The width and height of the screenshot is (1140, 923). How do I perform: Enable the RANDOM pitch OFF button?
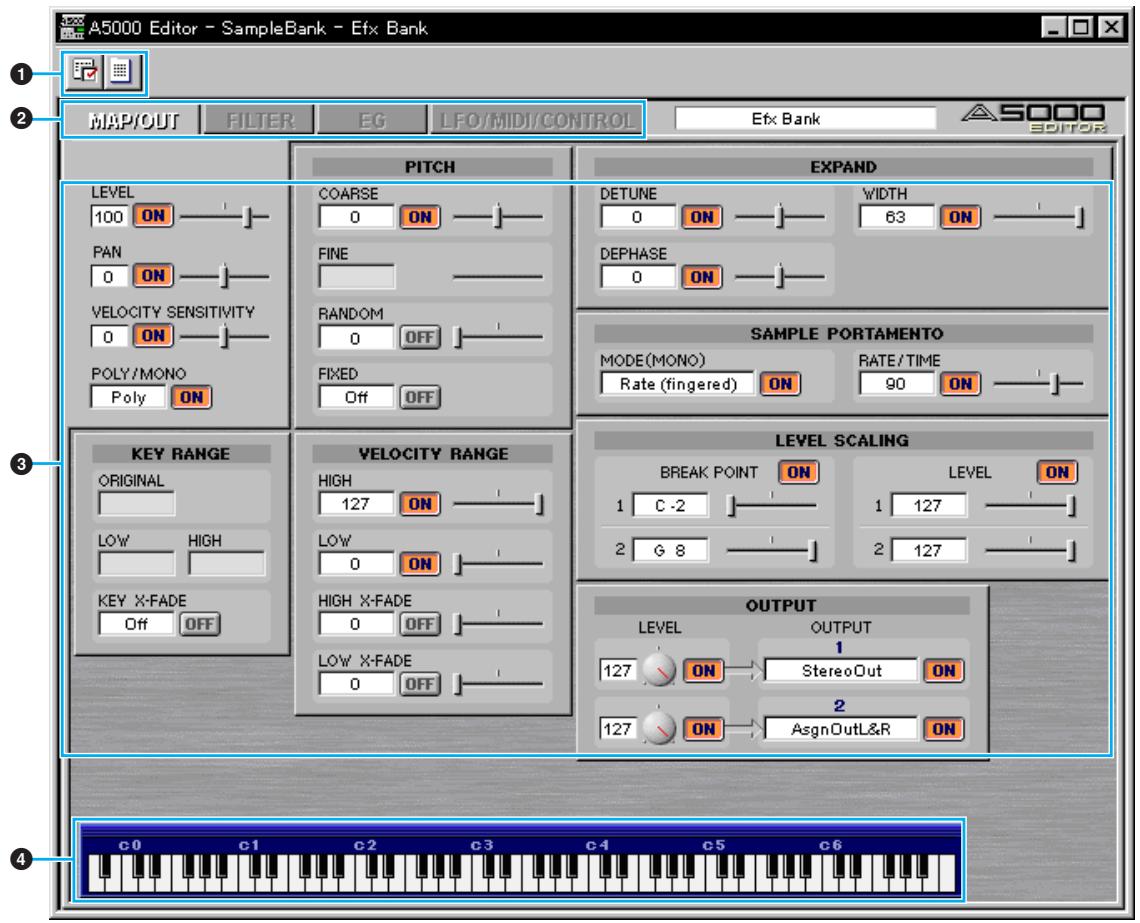point(420,337)
